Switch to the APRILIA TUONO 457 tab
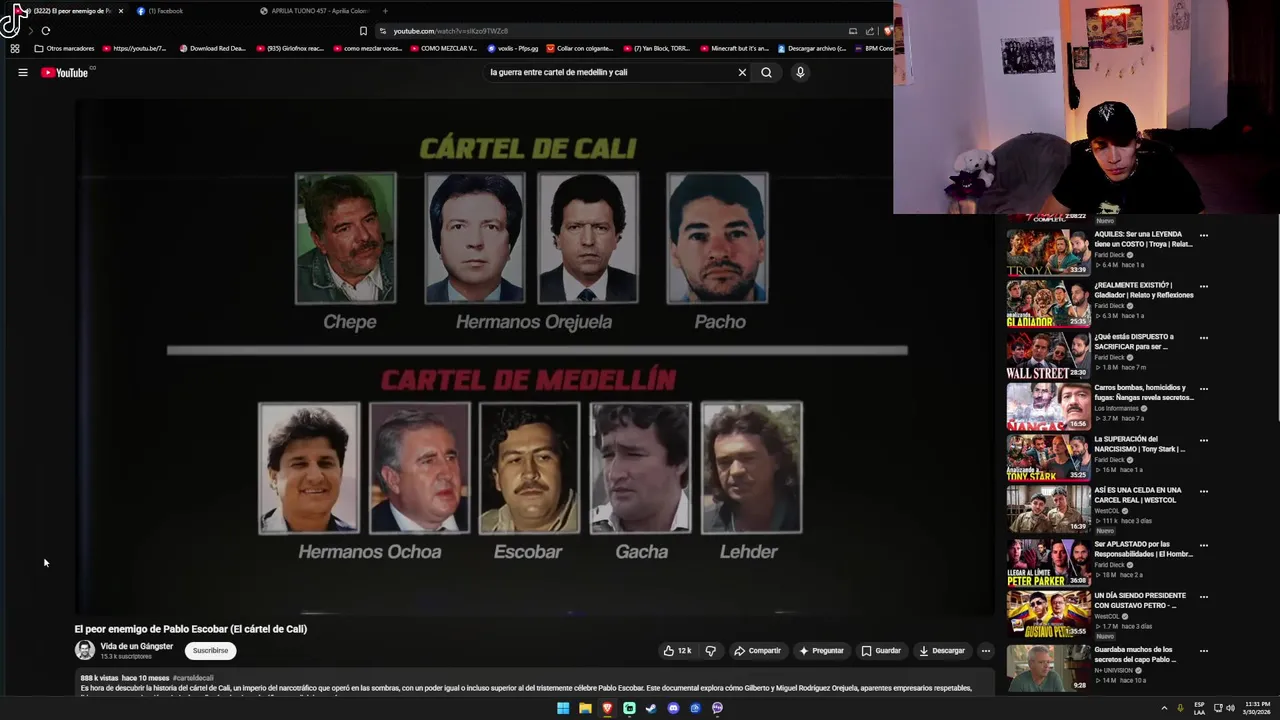Viewport: 1280px width, 720px height. [313, 11]
